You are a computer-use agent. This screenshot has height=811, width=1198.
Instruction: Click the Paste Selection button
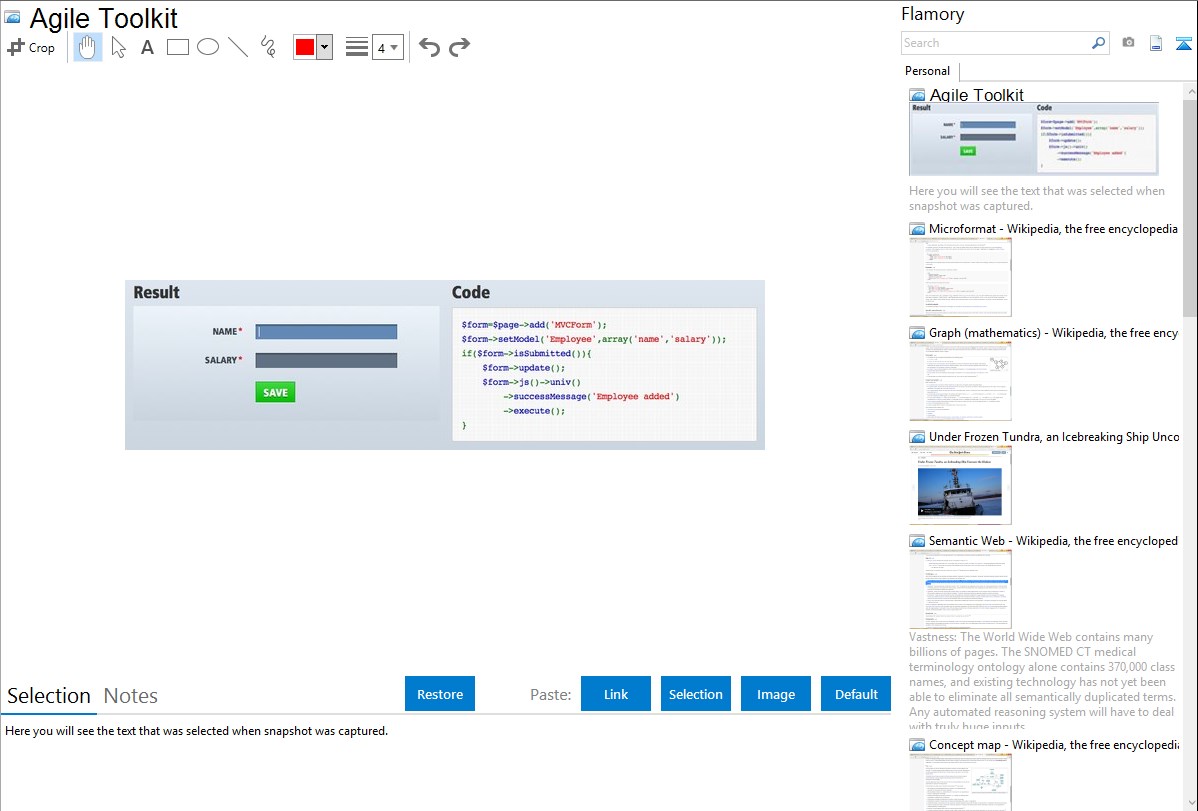(x=696, y=694)
